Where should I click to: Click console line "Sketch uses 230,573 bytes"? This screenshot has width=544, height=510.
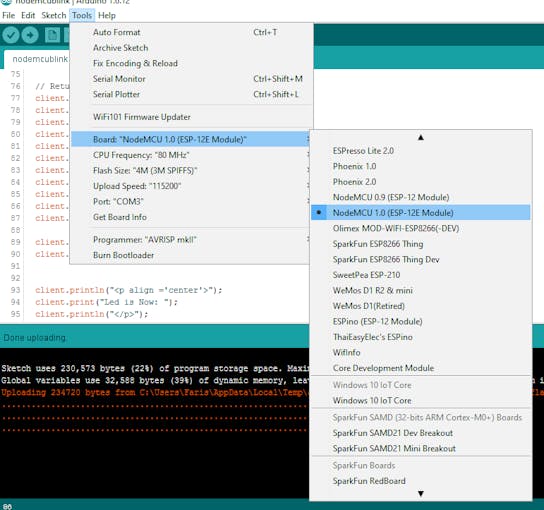155,368
